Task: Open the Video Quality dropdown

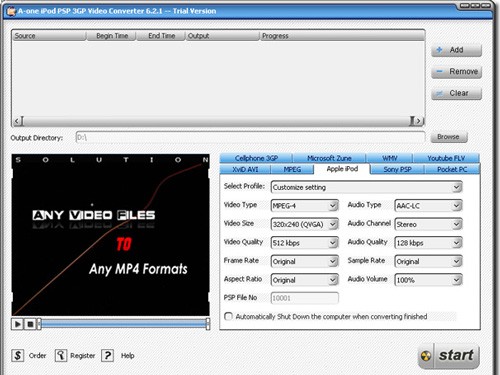Action: click(x=305, y=243)
